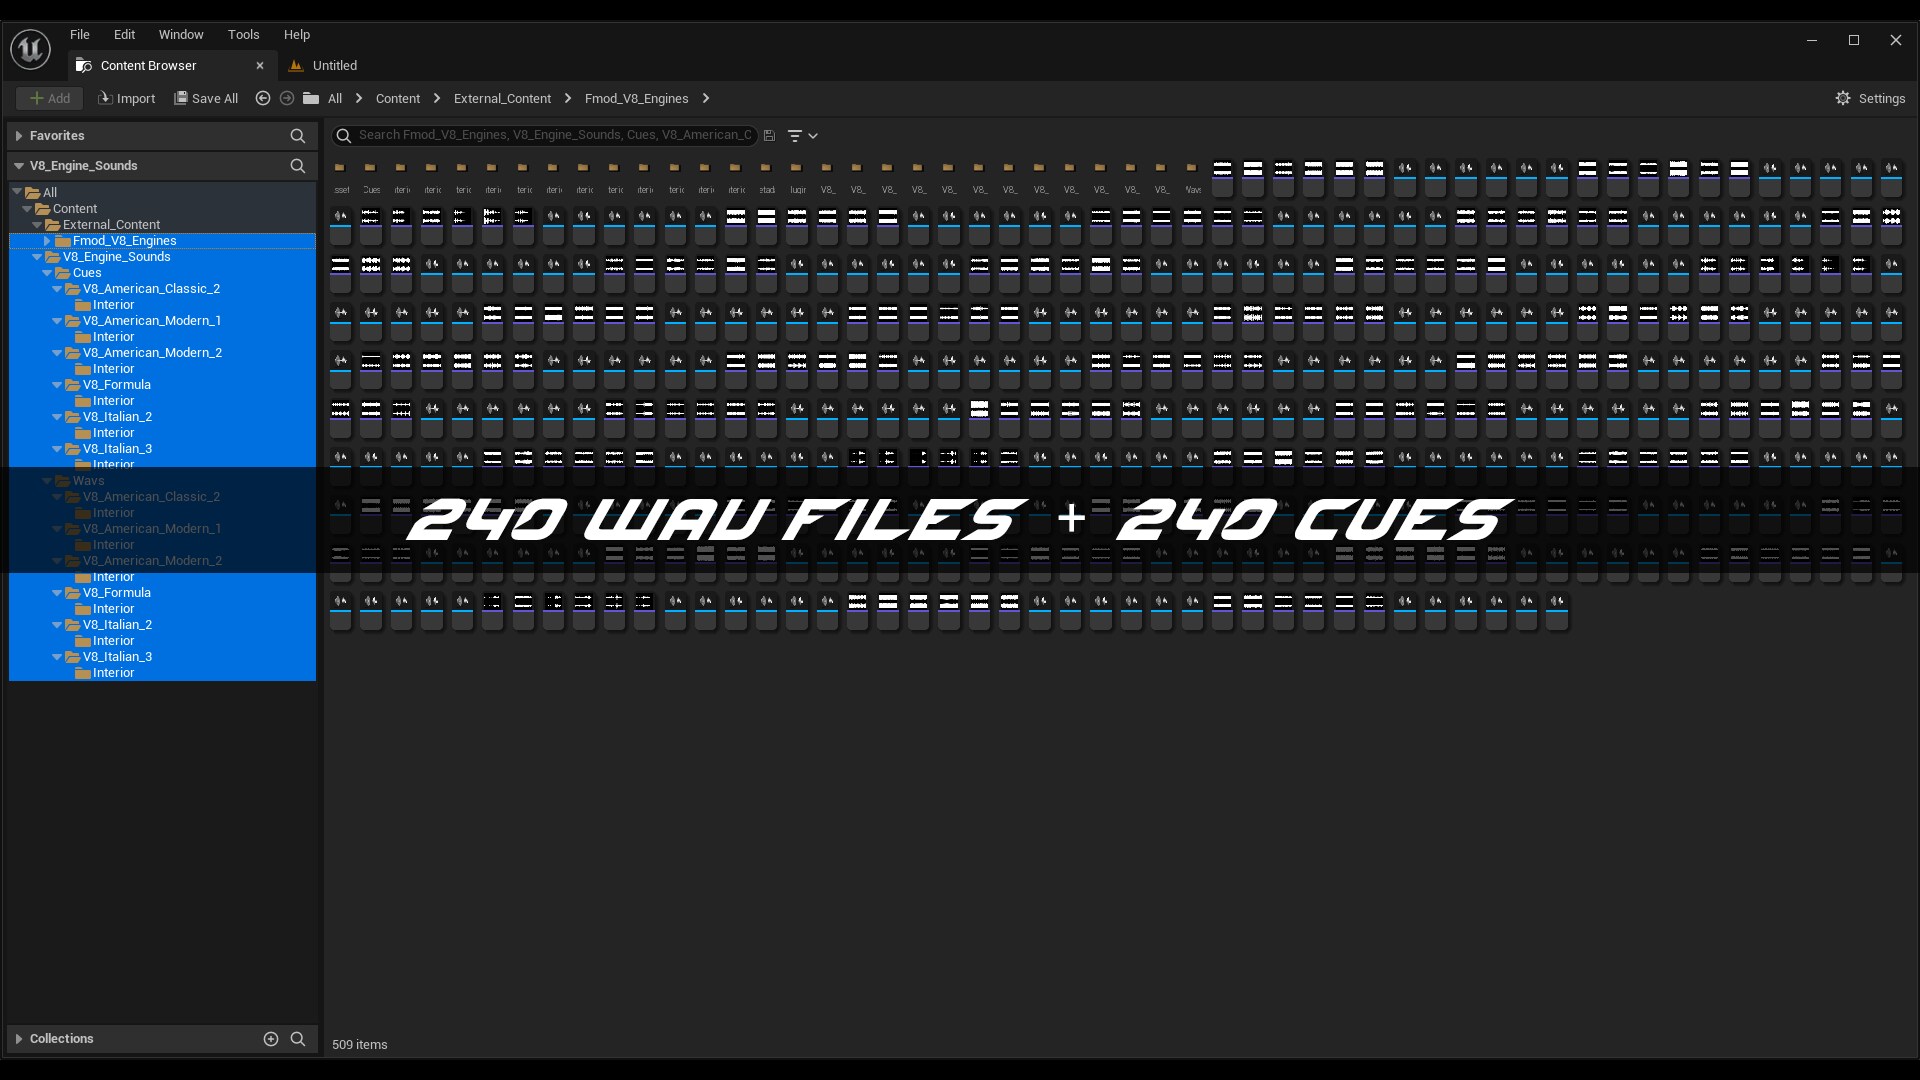Open the filter options dropdown
The width and height of the screenshot is (1920, 1080).
pos(802,135)
